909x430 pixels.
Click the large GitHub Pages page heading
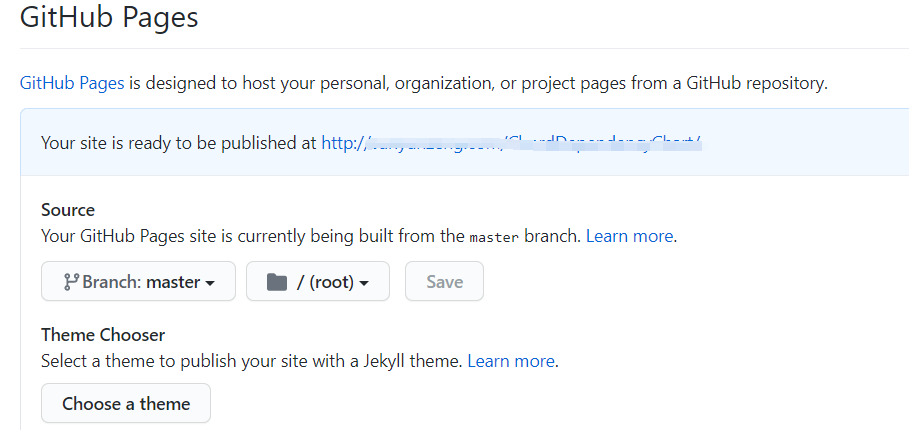coord(109,18)
